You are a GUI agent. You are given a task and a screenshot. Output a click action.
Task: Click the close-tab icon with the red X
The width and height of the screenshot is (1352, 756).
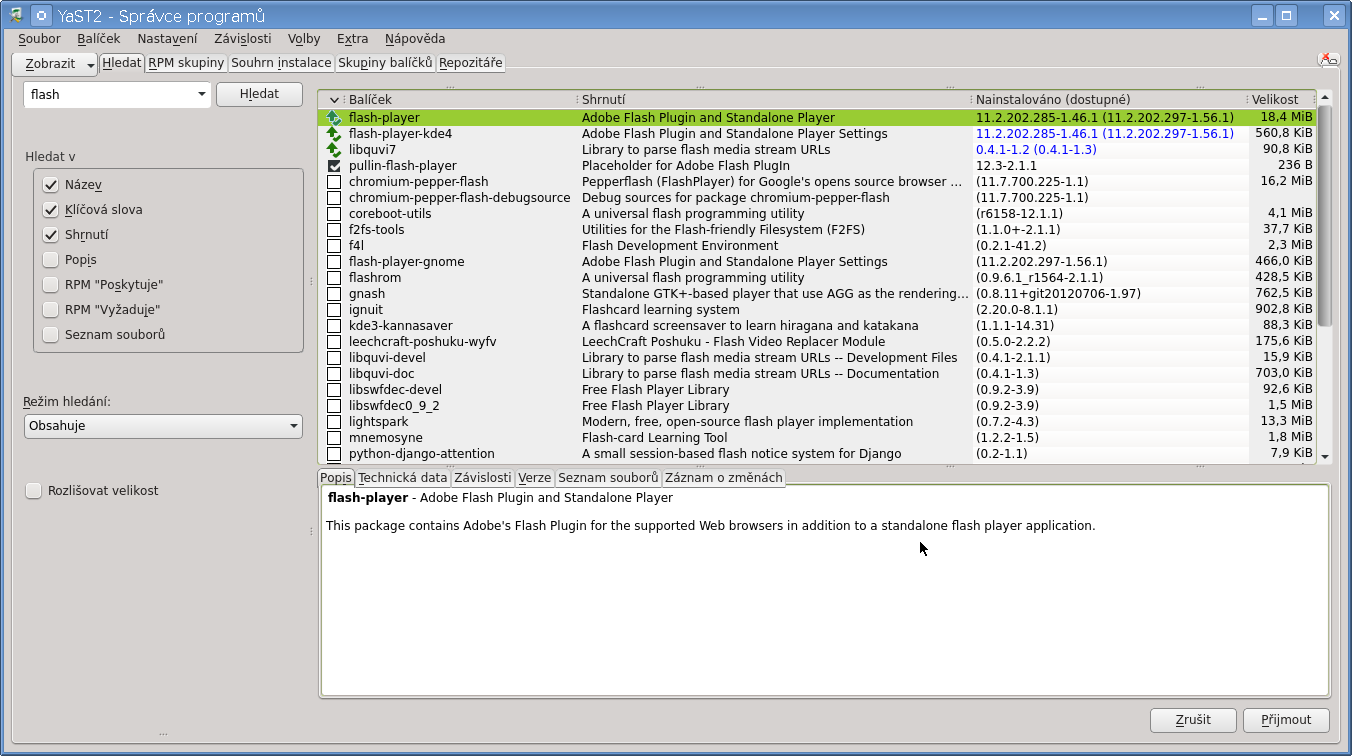(x=1328, y=60)
